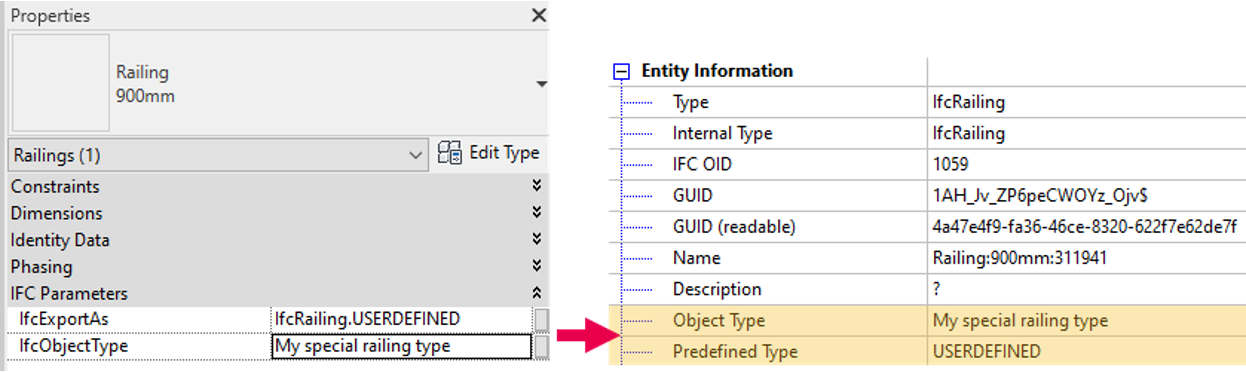Viewport: 1246px width, 372px height.
Task: Select the Internal Type row
Action: 927,133
